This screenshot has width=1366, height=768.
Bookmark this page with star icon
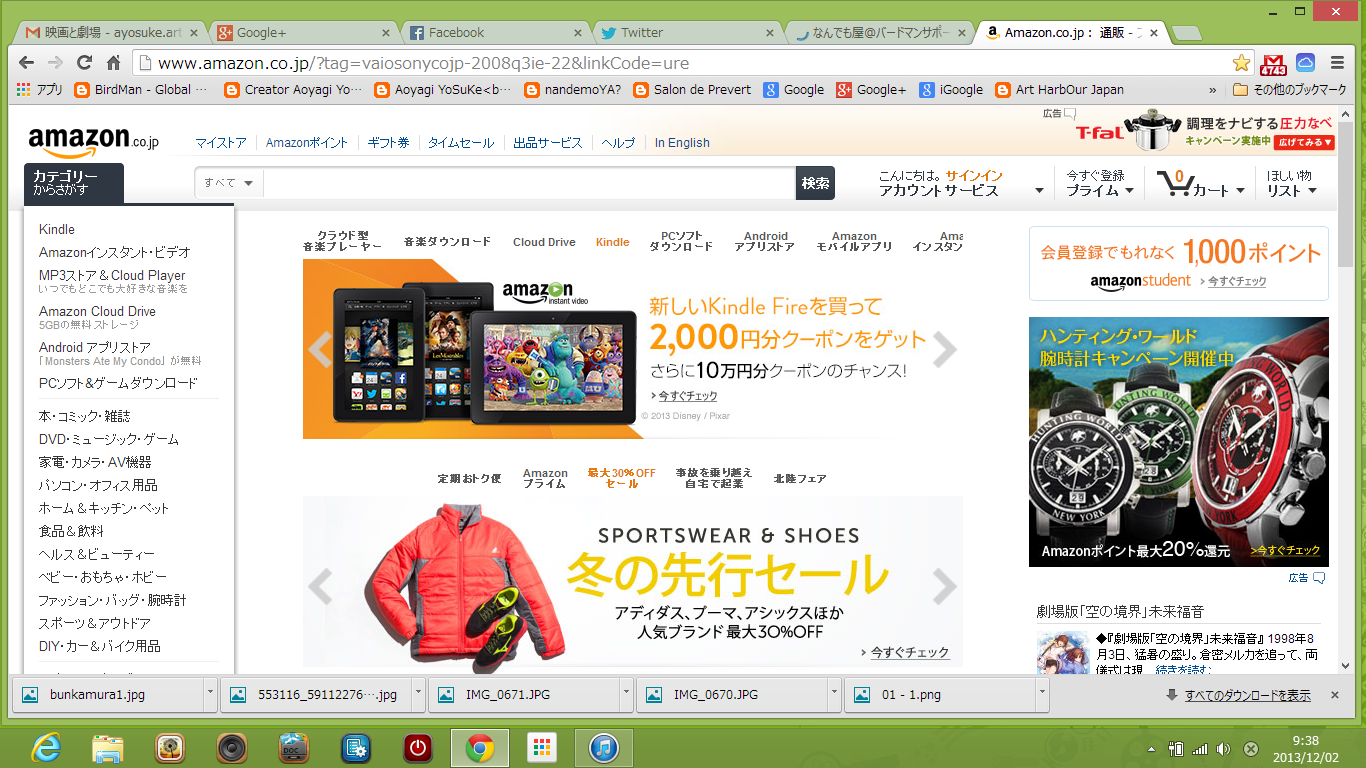click(x=1241, y=62)
